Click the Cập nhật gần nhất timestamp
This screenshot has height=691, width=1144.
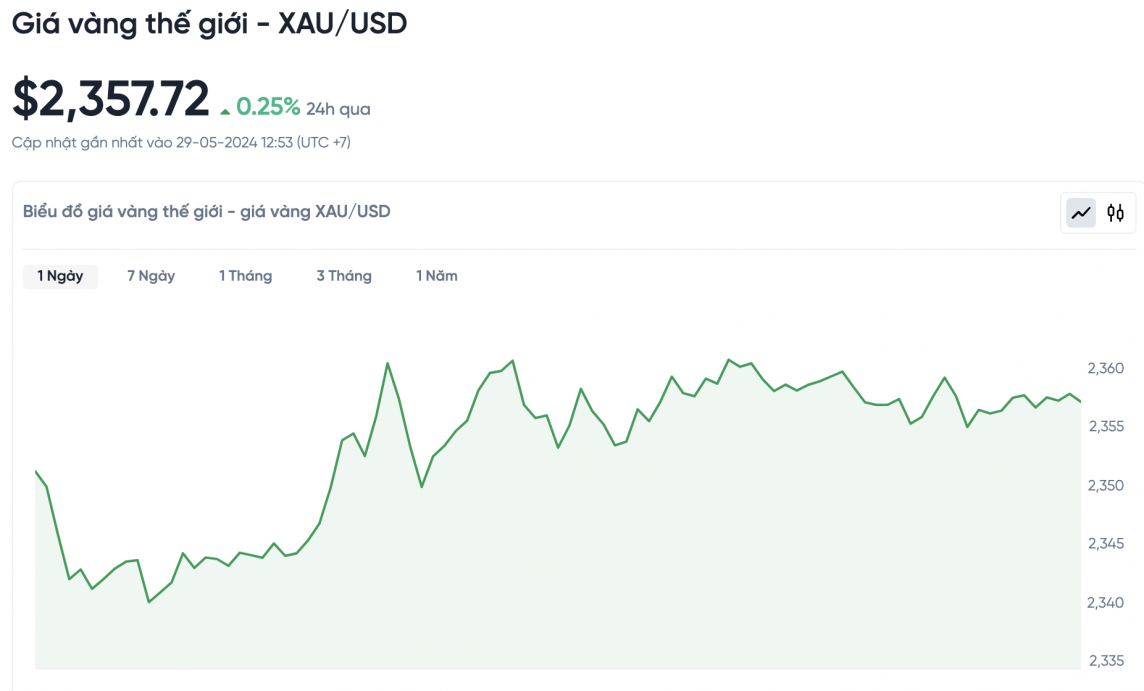[x=181, y=142]
